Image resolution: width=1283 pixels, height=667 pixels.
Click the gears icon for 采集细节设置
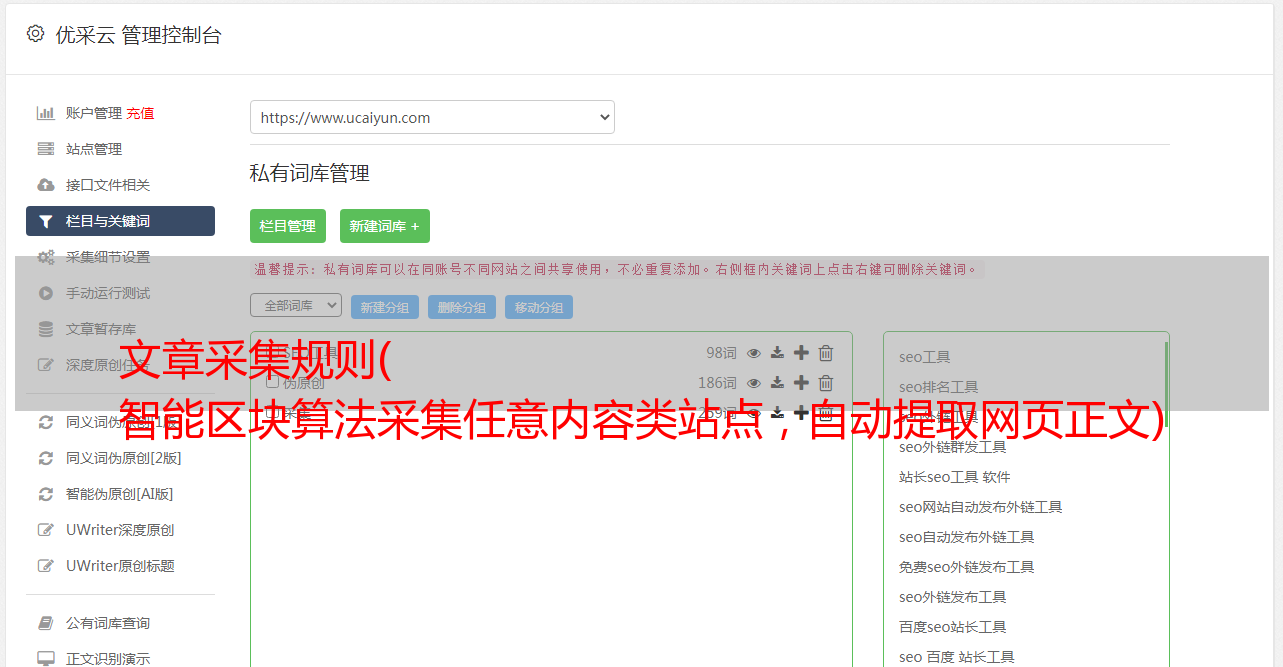tap(46, 257)
